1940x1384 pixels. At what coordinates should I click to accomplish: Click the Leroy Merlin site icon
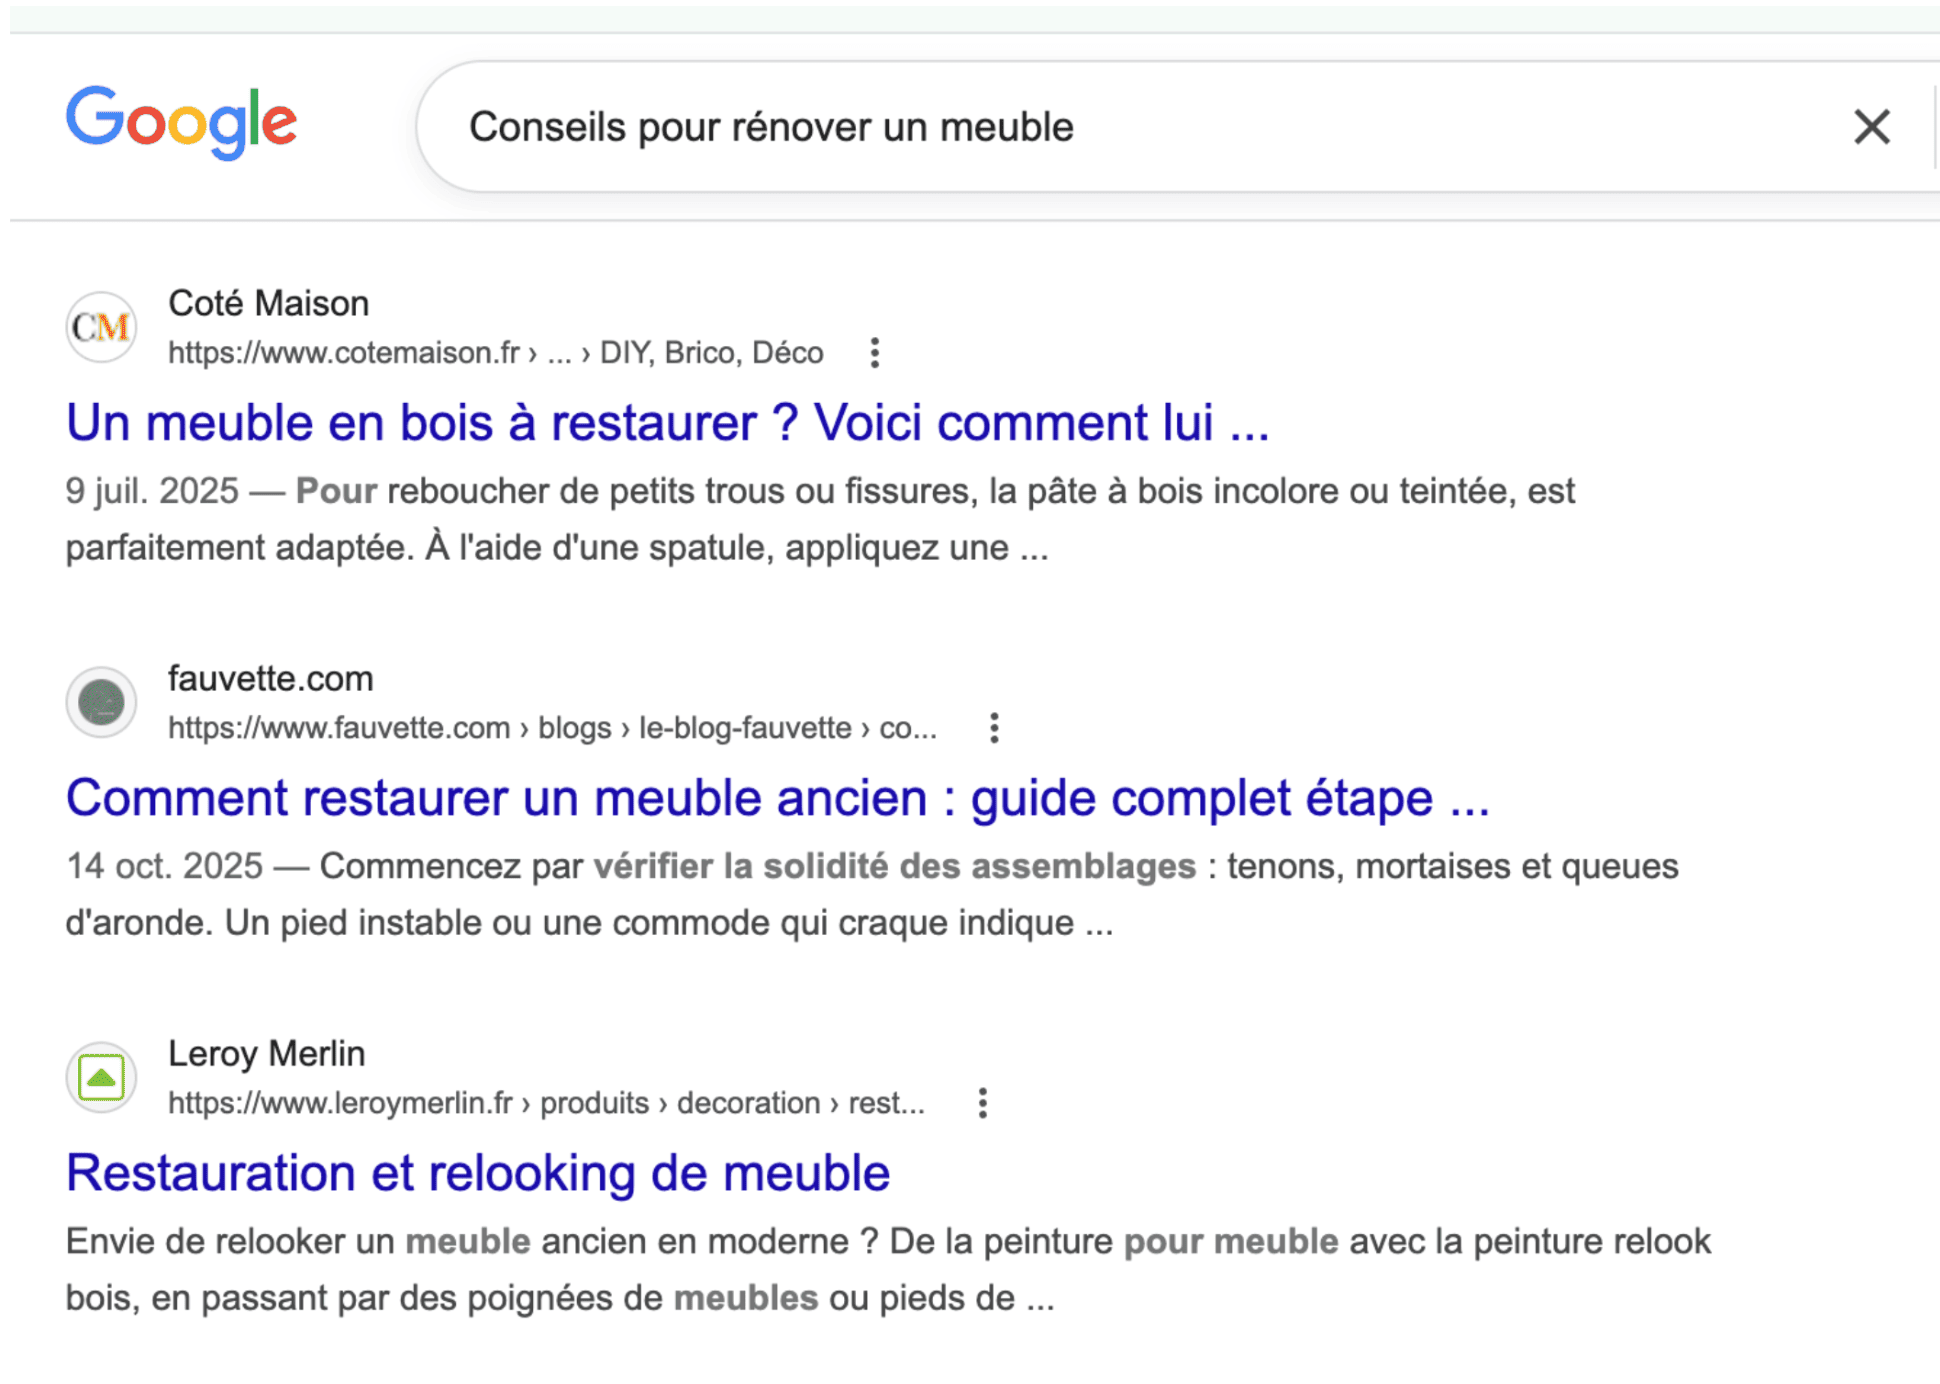pos(100,1077)
